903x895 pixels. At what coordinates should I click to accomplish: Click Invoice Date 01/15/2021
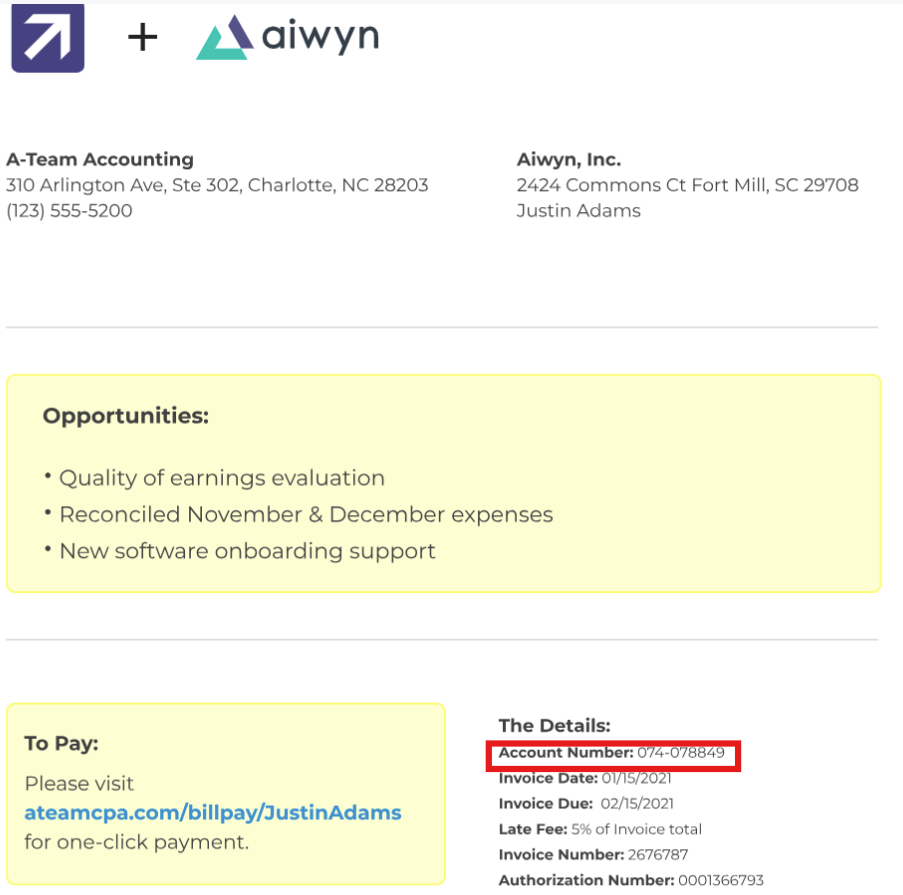coord(585,779)
